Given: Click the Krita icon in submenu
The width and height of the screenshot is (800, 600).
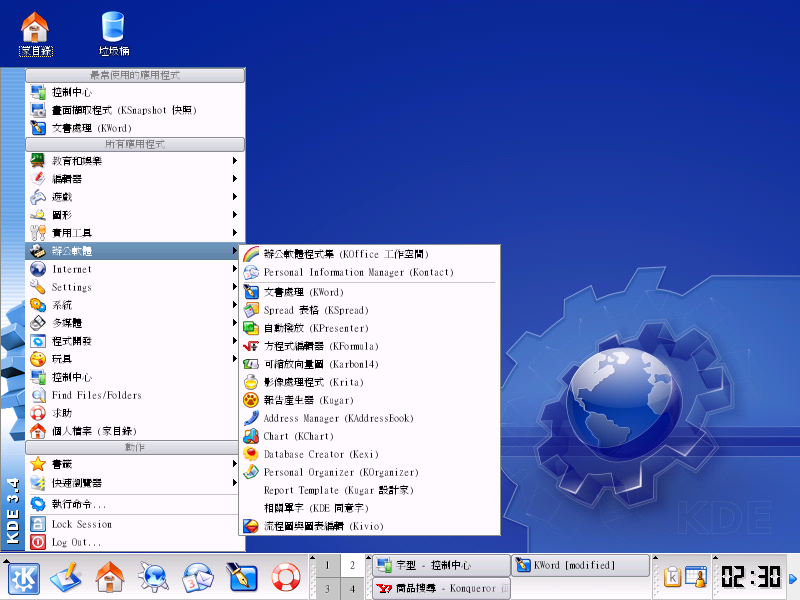Looking at the screenshot, I should (251, 382).
